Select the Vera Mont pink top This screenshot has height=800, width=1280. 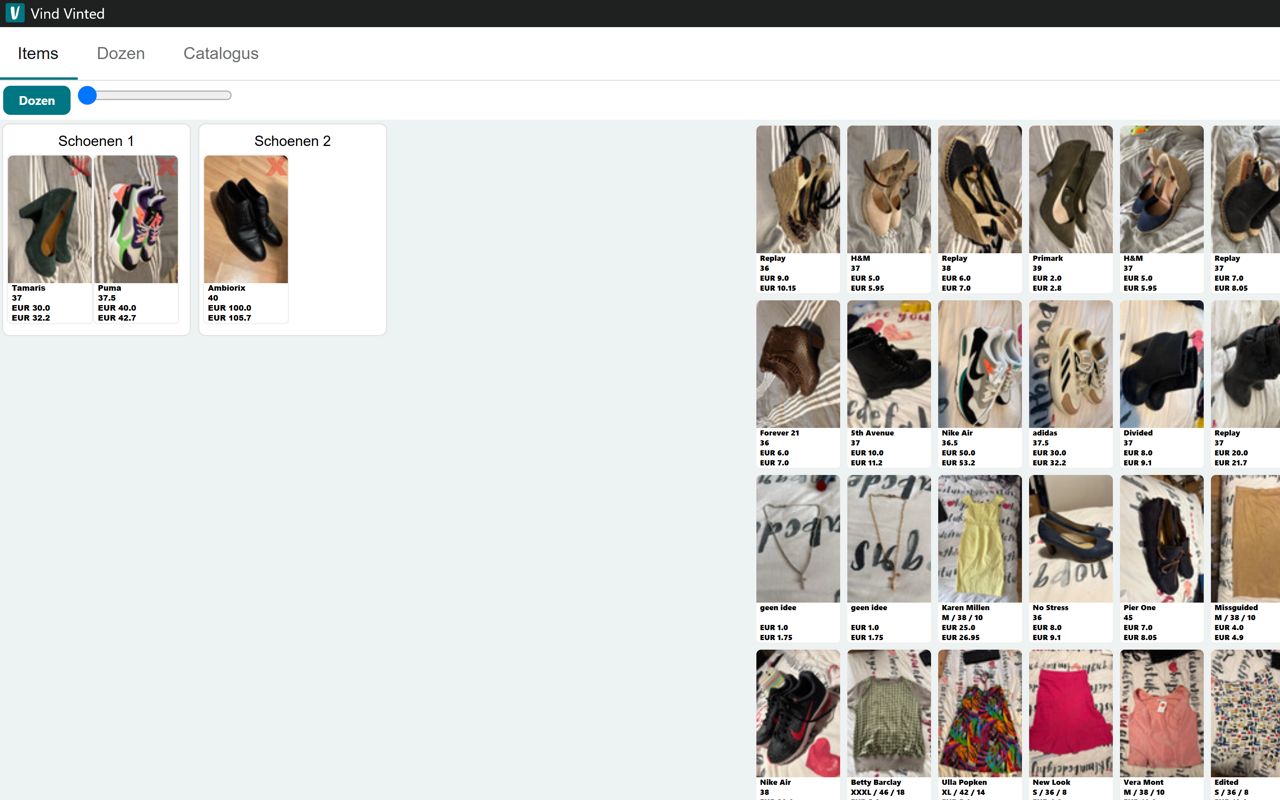[x=1162, y=725]
